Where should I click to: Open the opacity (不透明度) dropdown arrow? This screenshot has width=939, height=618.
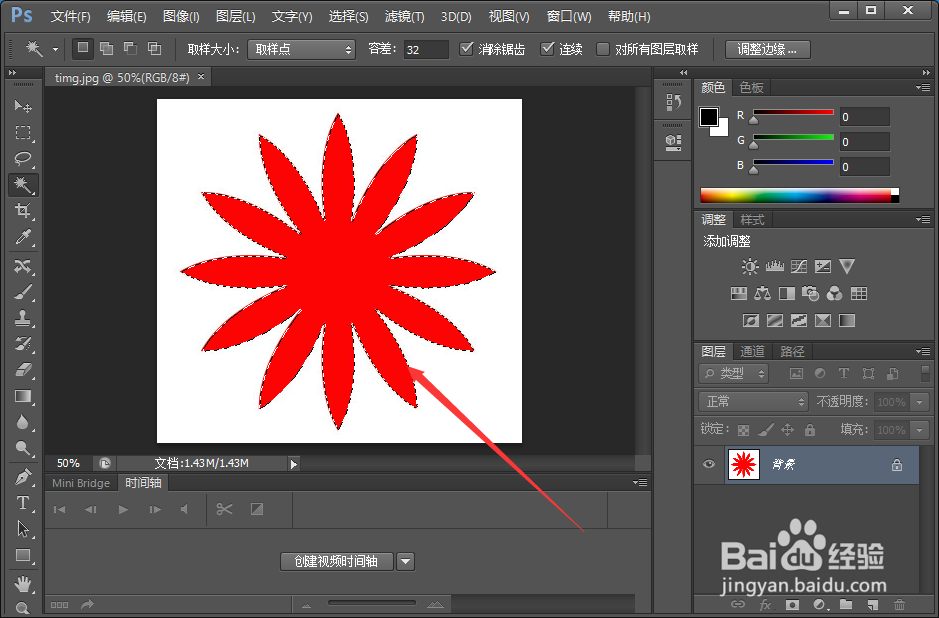click(x=919, y=402)
